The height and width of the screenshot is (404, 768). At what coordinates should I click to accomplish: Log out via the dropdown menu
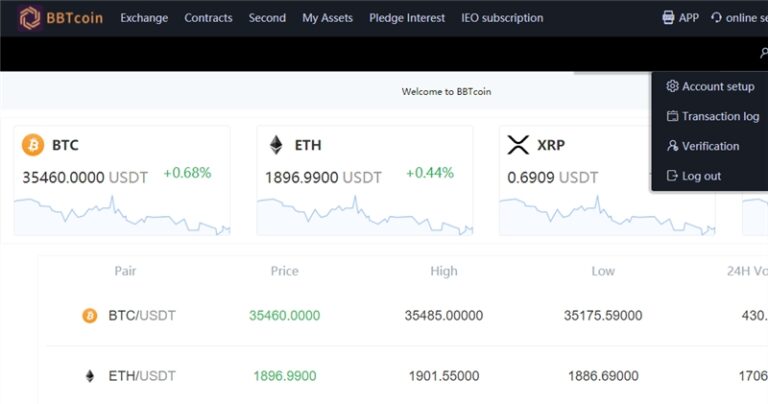700,176
